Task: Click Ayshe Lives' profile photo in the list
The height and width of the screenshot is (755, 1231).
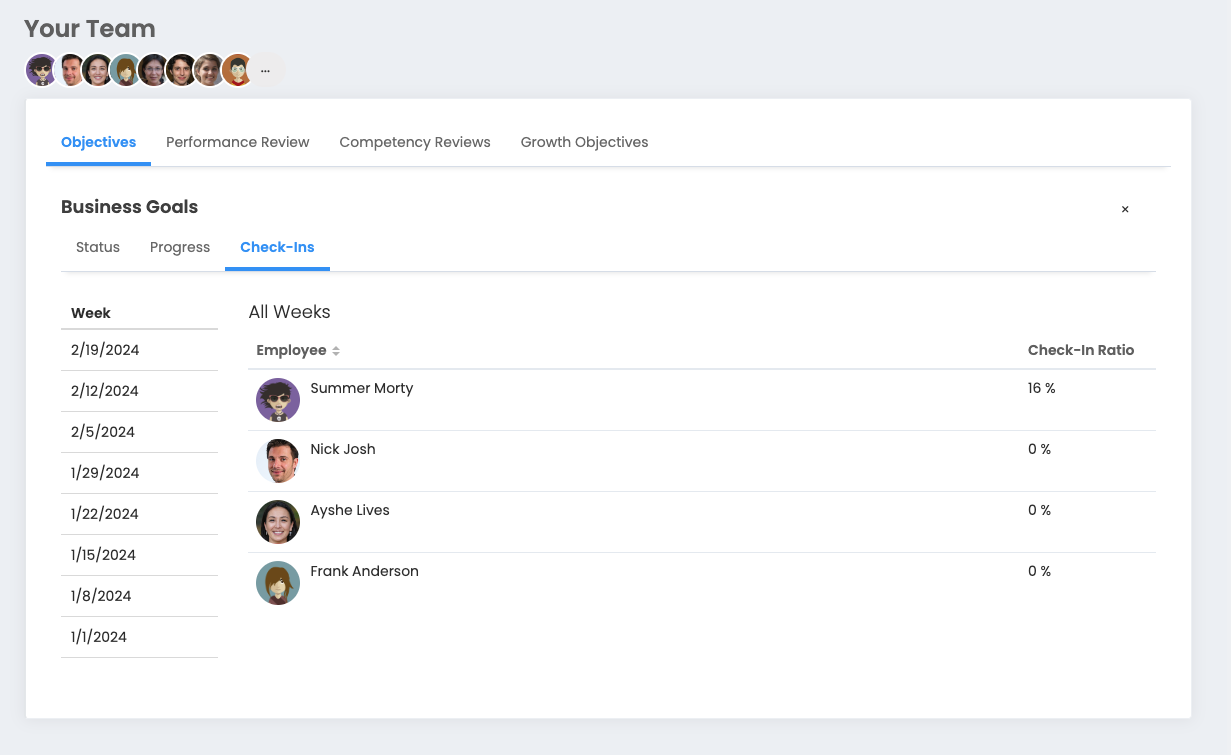Action: (x=278, y=522)
